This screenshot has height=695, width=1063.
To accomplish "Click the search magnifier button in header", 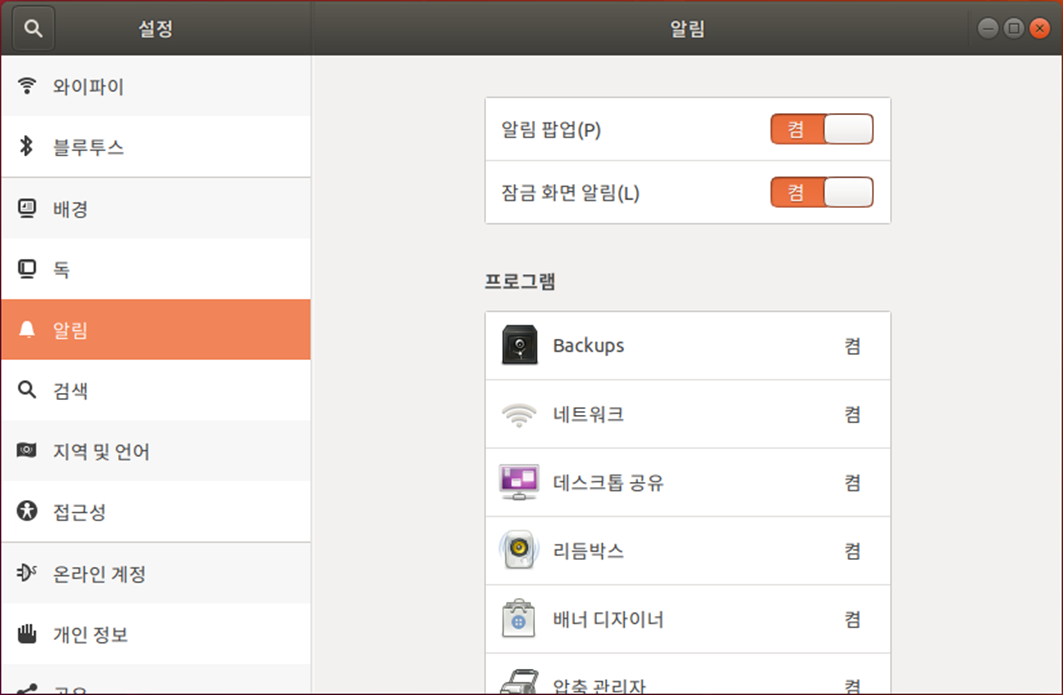I will click(x=33, y=29).
